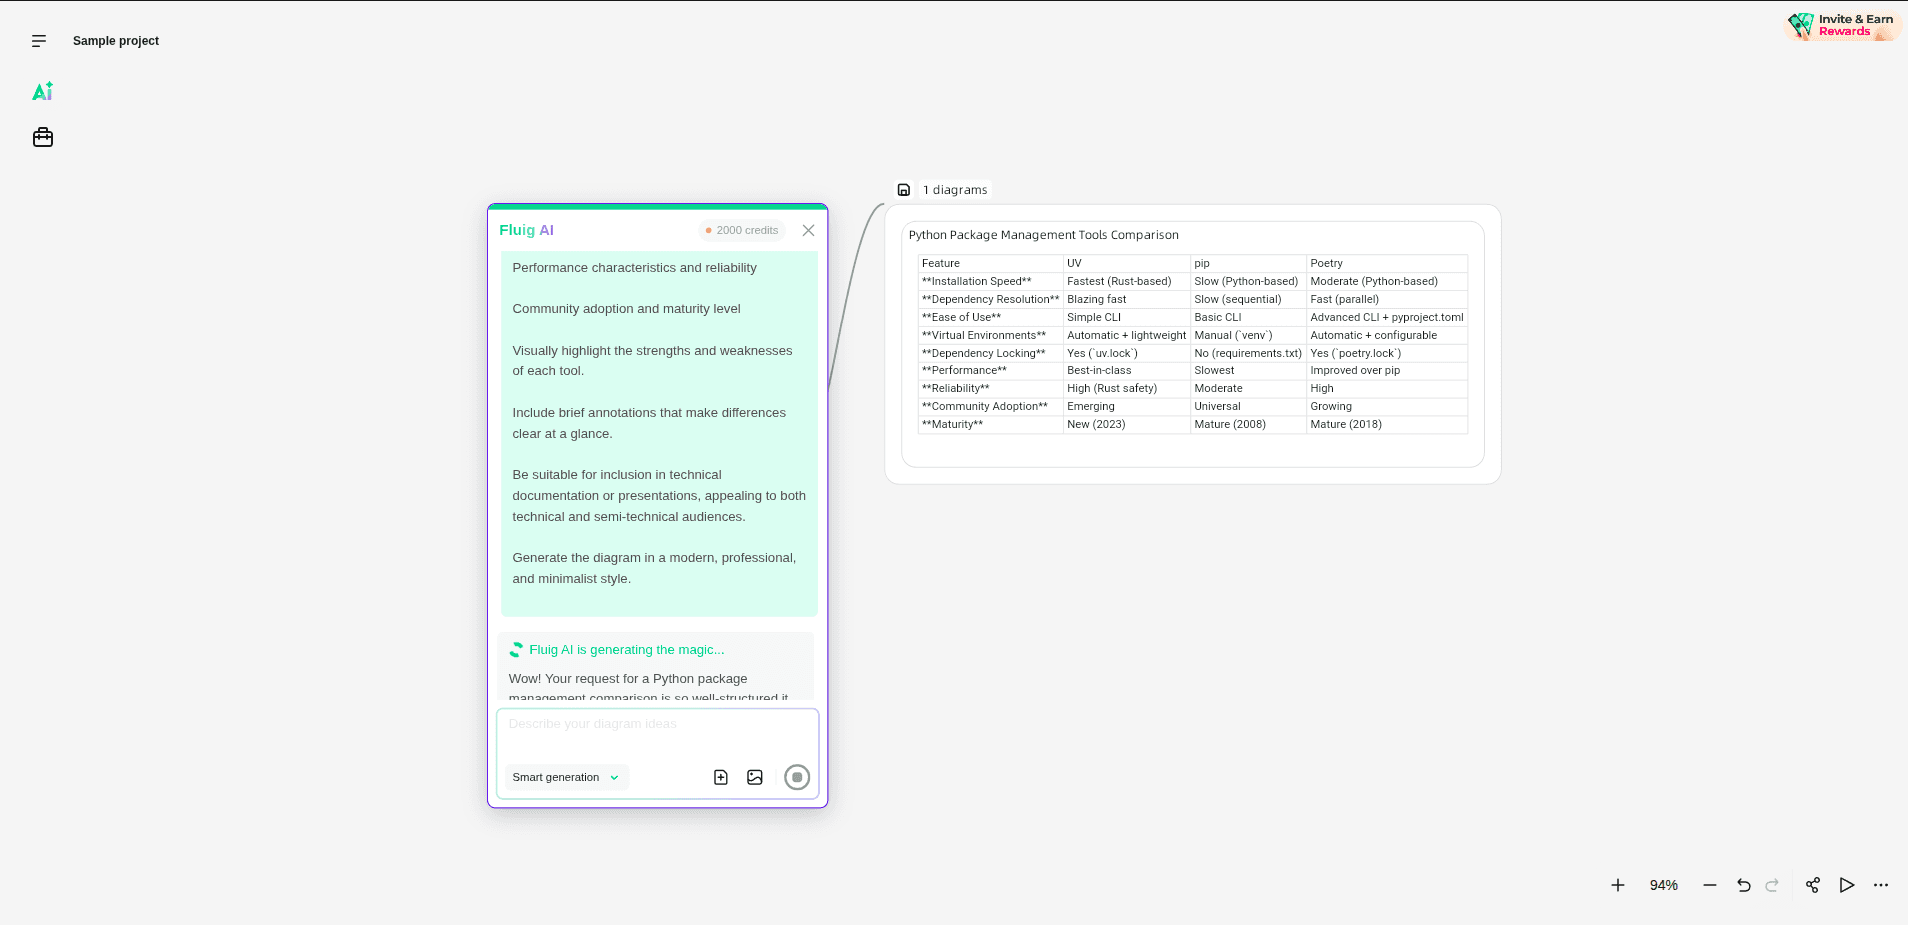This screenshot has width=1908, height=925.
Task: Undo the last action
Action: [1744, 885]
